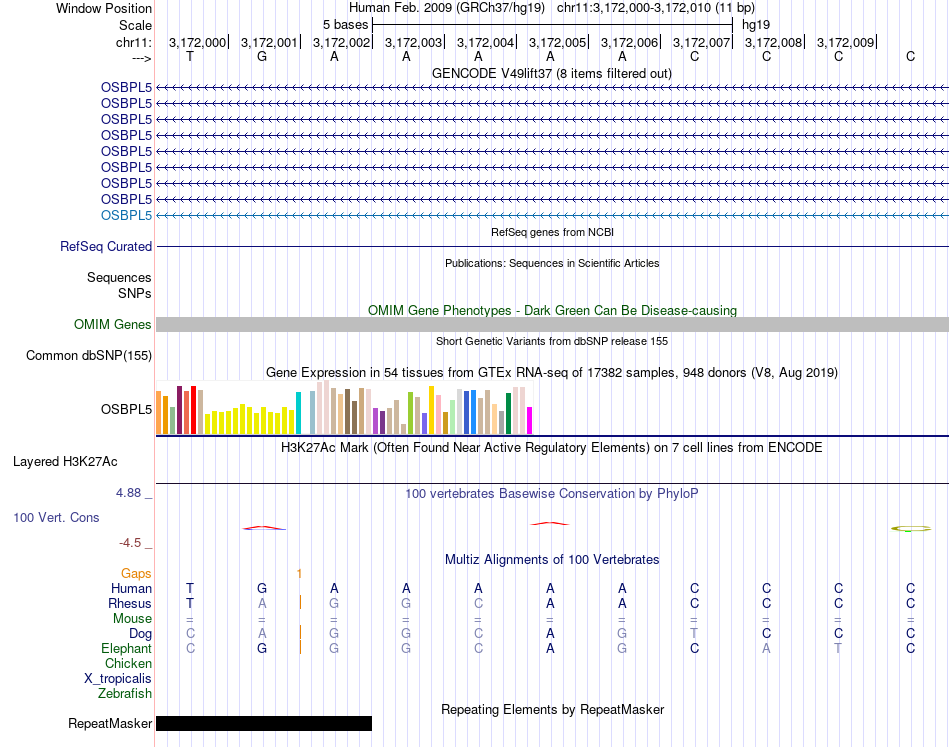
Task: Click the cyan bar in GTEx expression chart
Action: [298, 413]
